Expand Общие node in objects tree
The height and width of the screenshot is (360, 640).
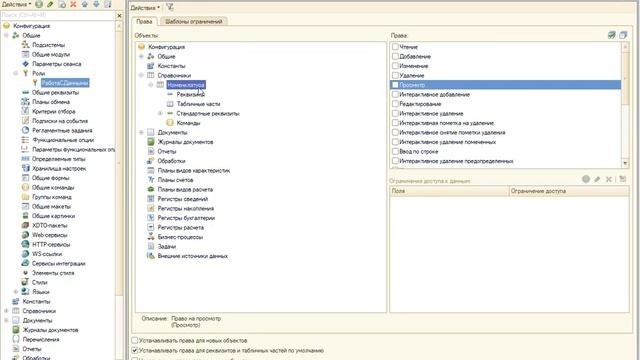(141, 56)
